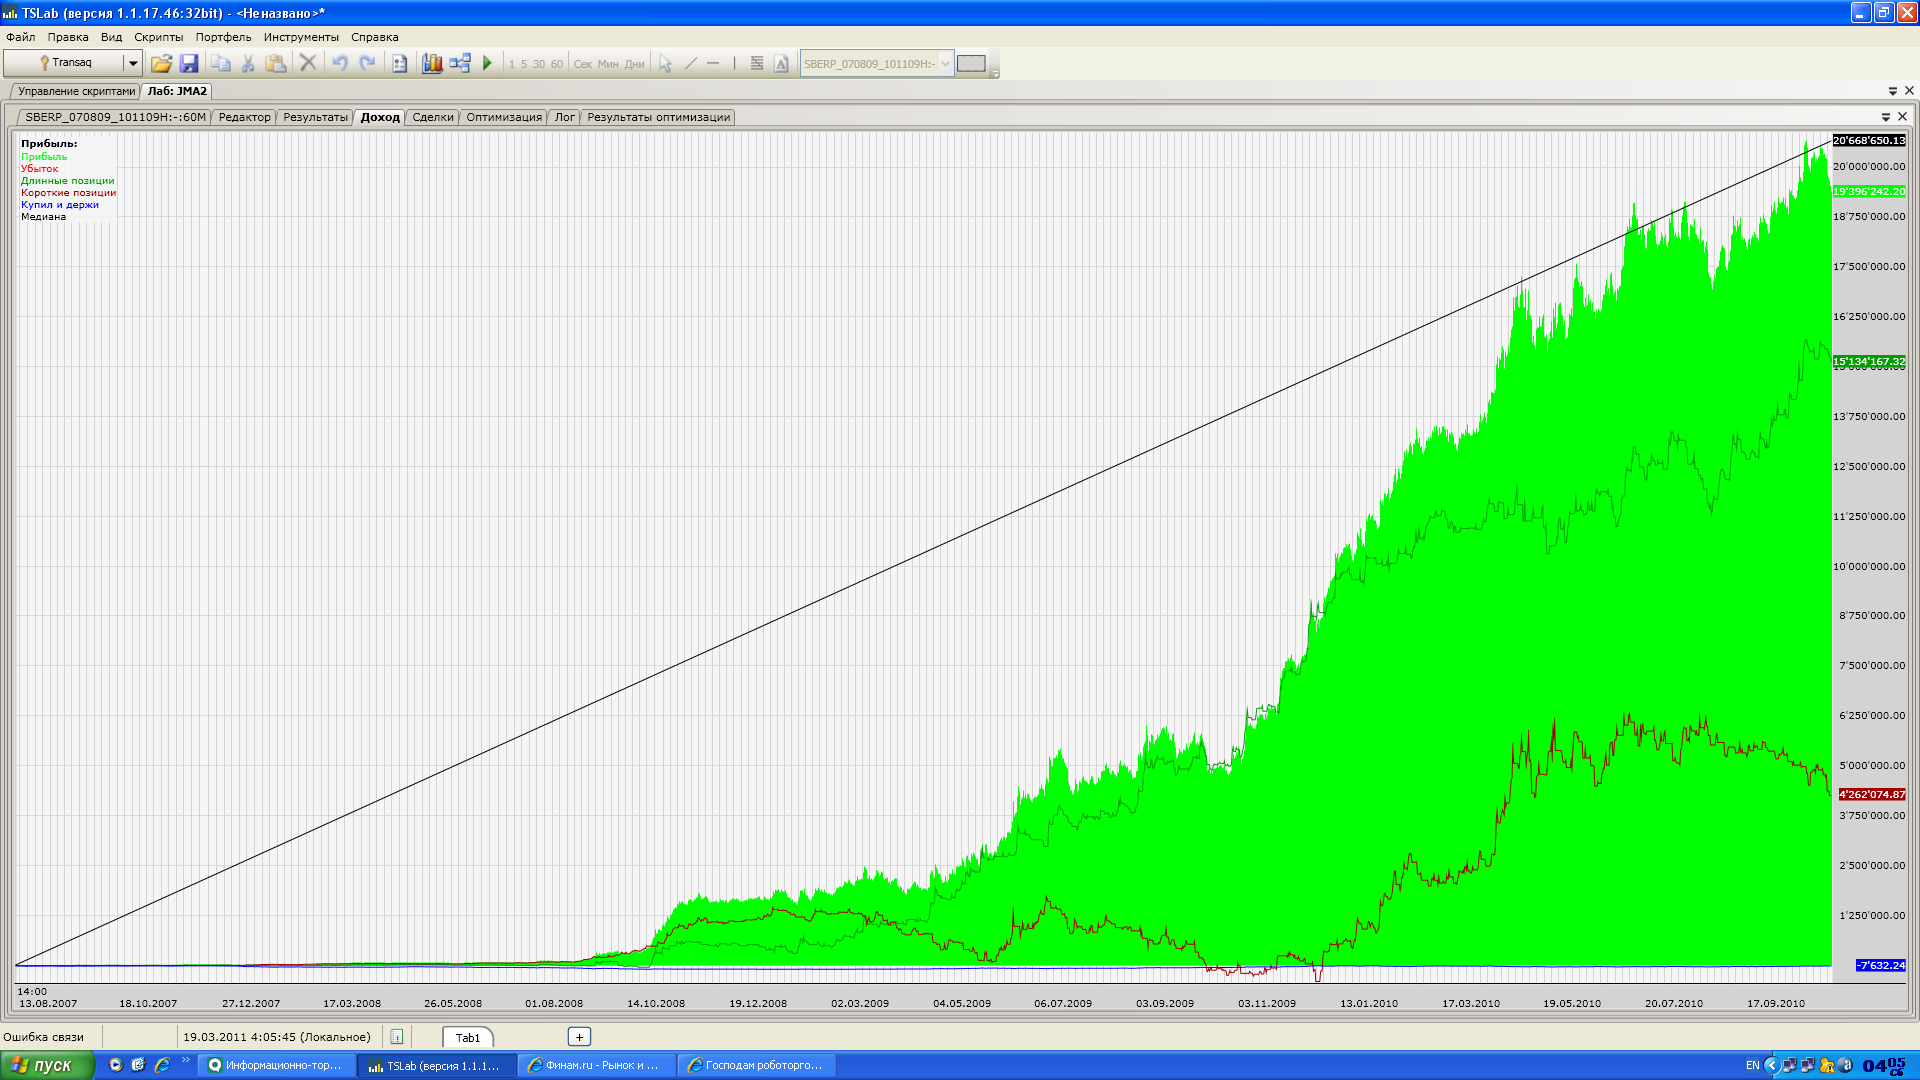Toggle the Дни timeframe button
Screen dimensions: 1920x1080
click(x=634, y=64)
